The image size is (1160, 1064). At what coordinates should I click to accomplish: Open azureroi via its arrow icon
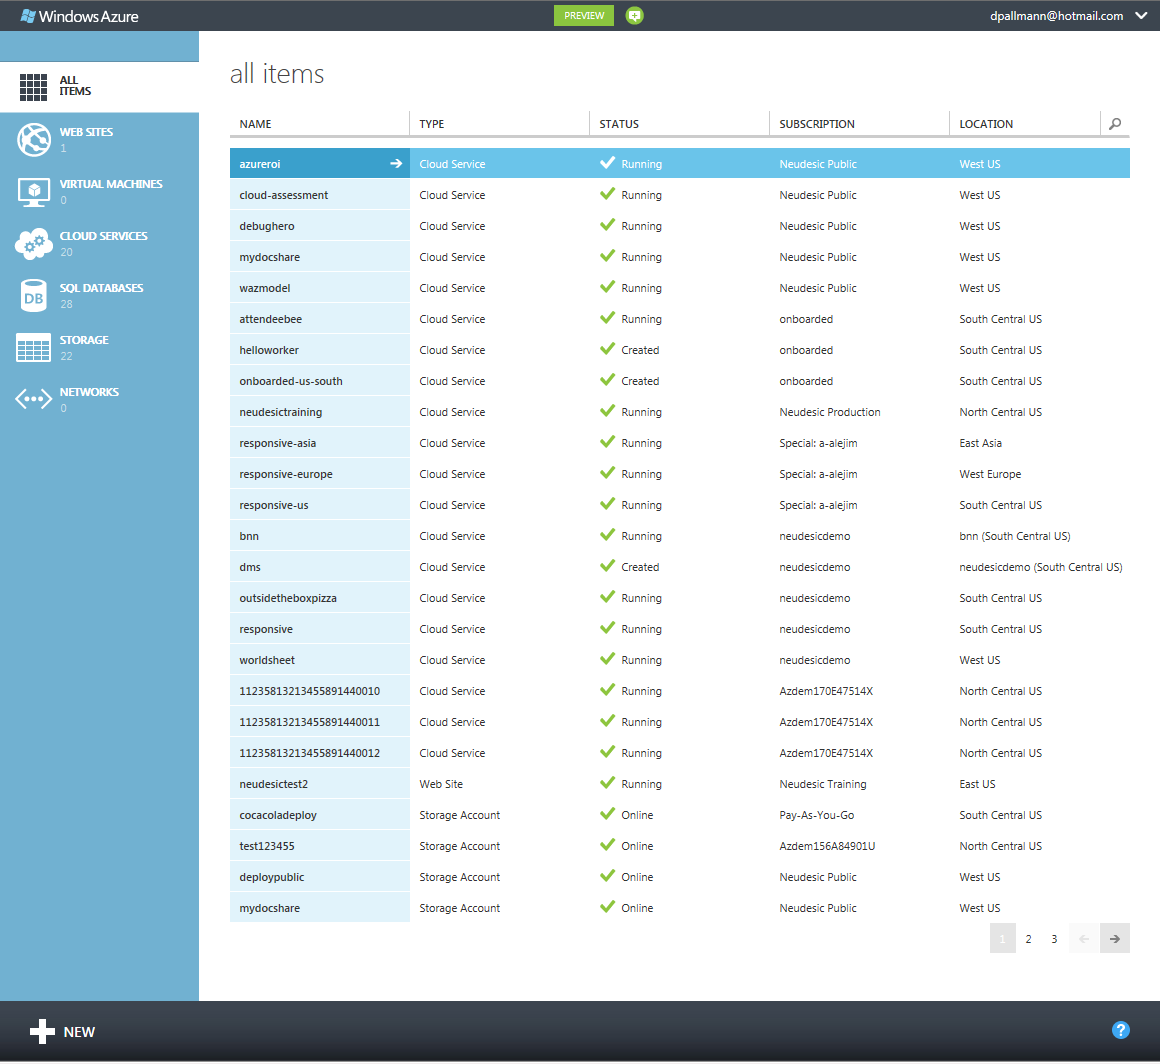point(396,164)
